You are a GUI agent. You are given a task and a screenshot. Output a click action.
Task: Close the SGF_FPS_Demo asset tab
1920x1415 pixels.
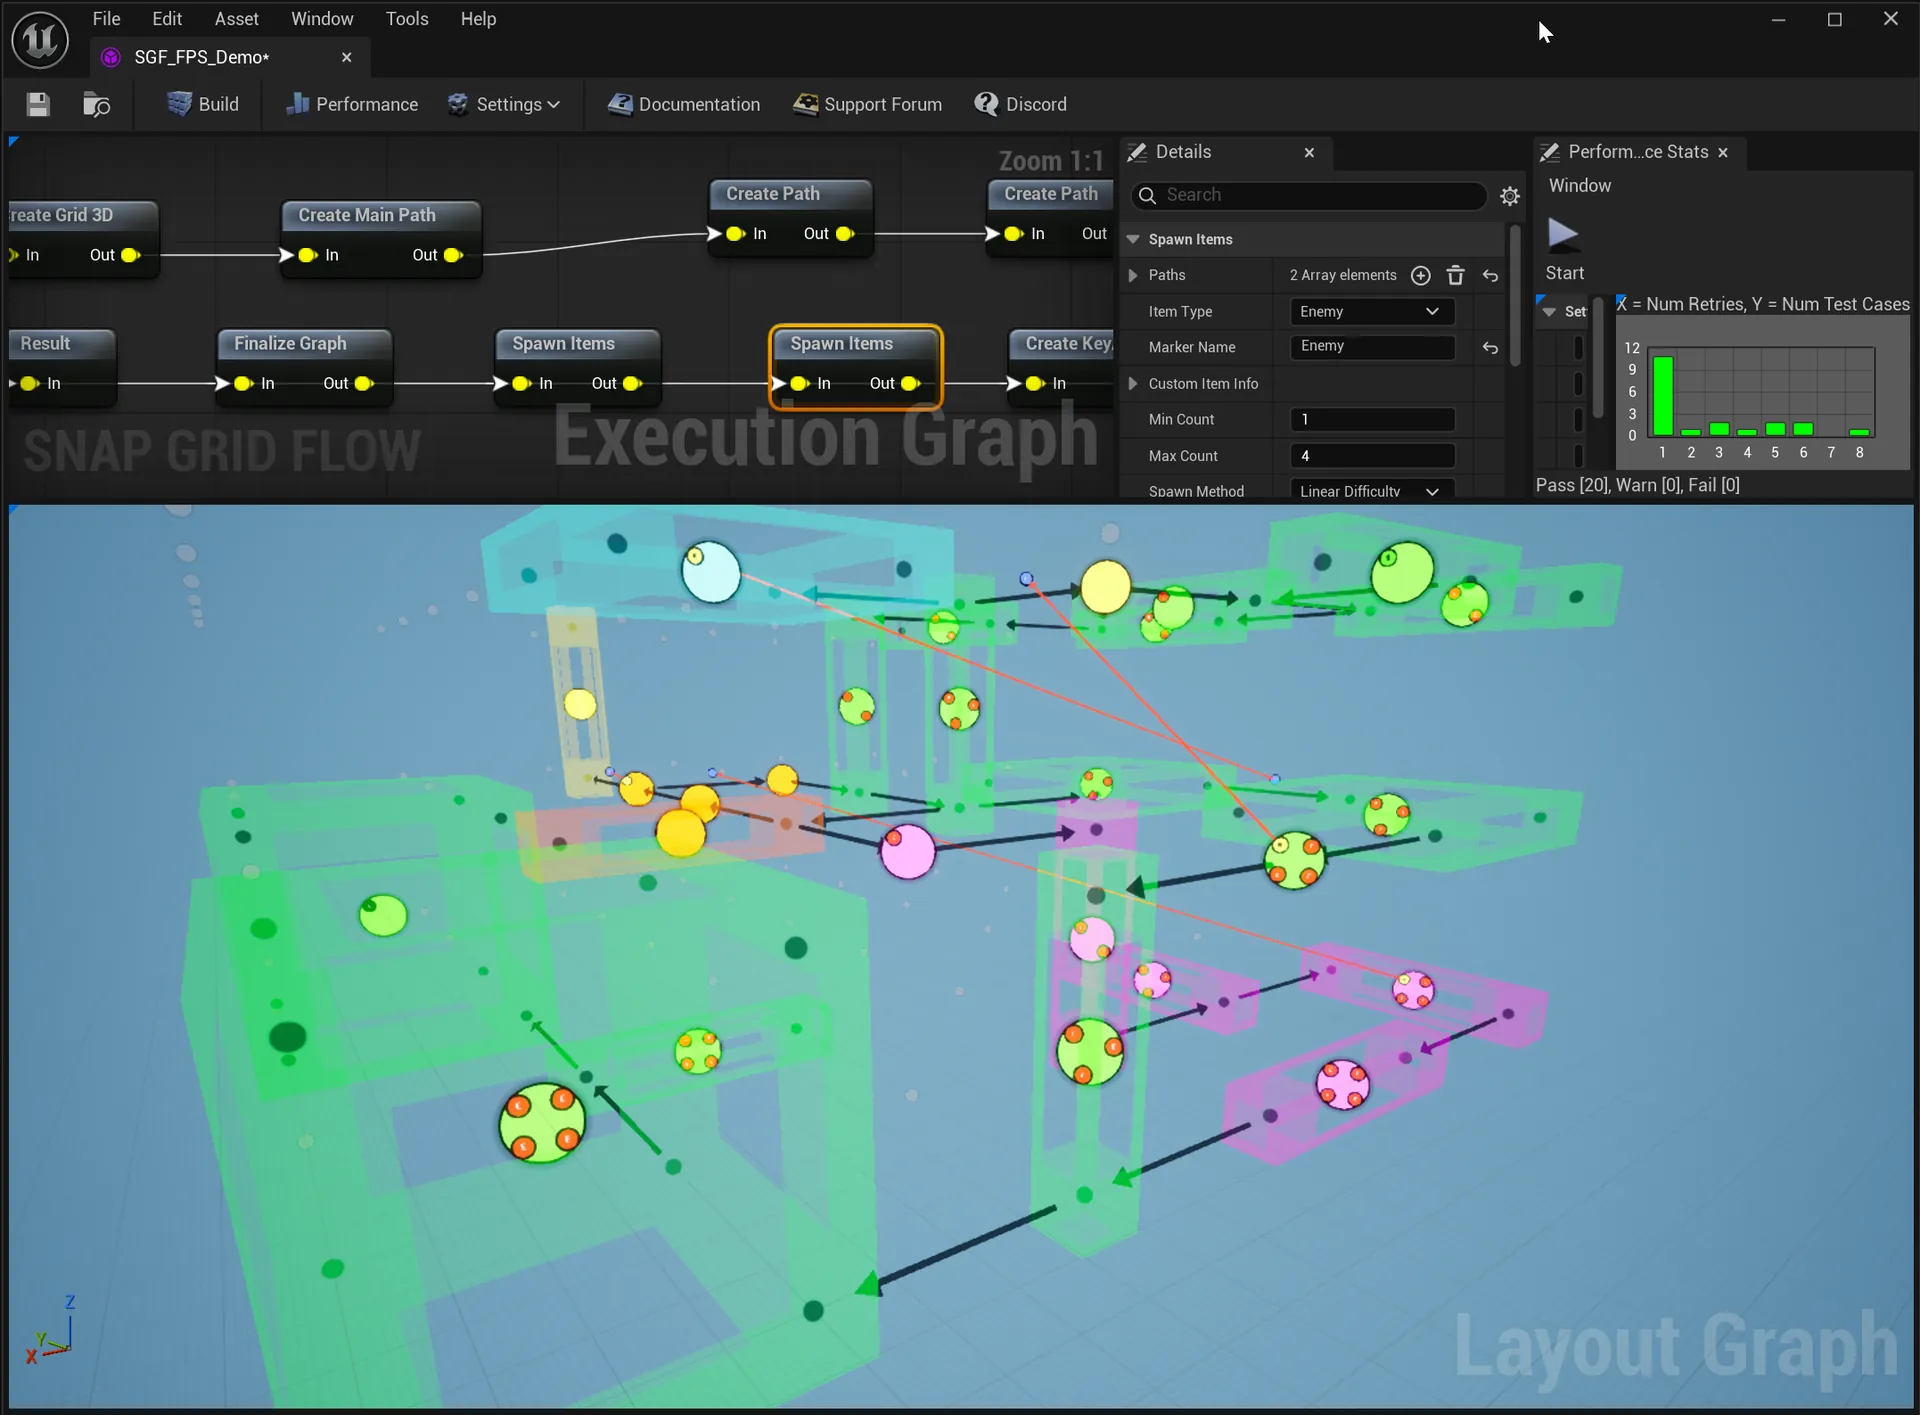346,57
